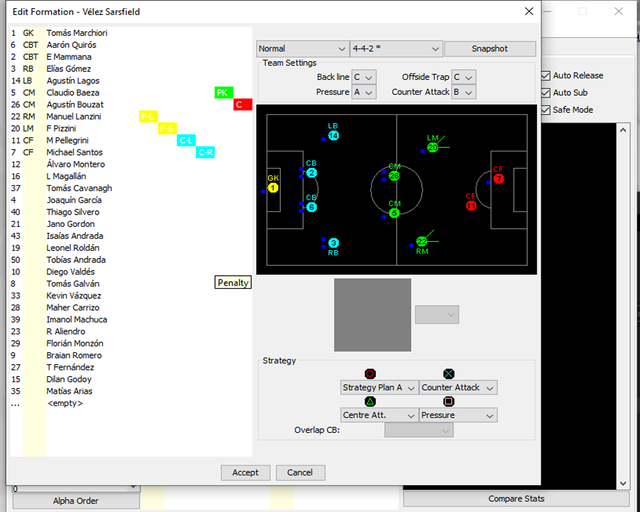Select M Pellegrini in the squad list
The image size is (640, 512).
[x=67, y=140]
